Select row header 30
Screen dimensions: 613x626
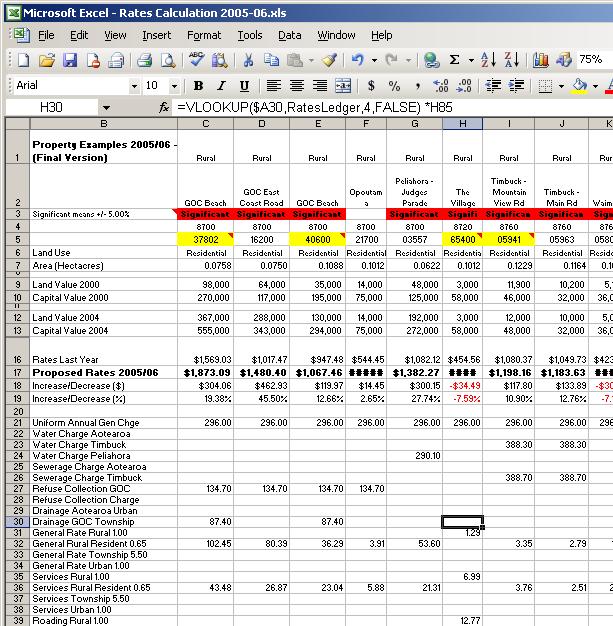[18, 522]
